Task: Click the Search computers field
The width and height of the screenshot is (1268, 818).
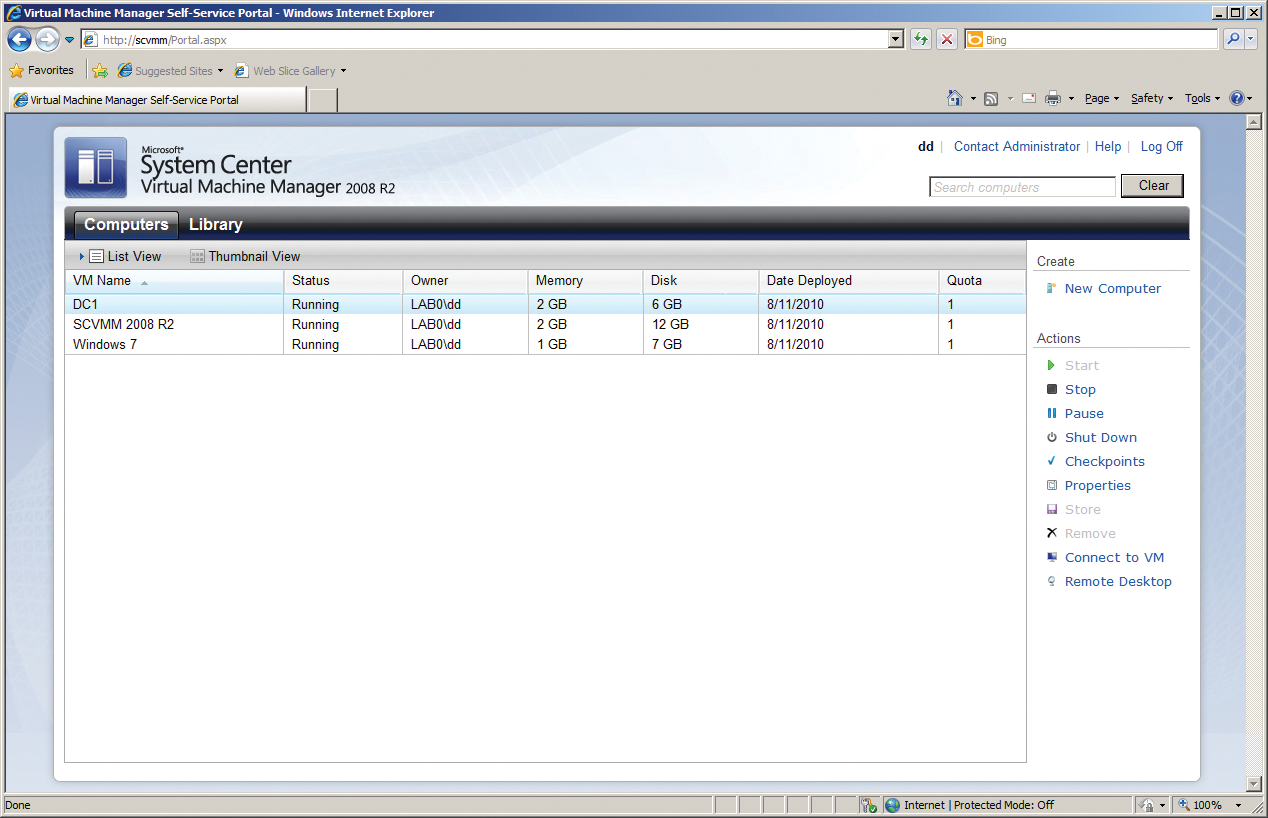Action: click(x=1022, y=186)
